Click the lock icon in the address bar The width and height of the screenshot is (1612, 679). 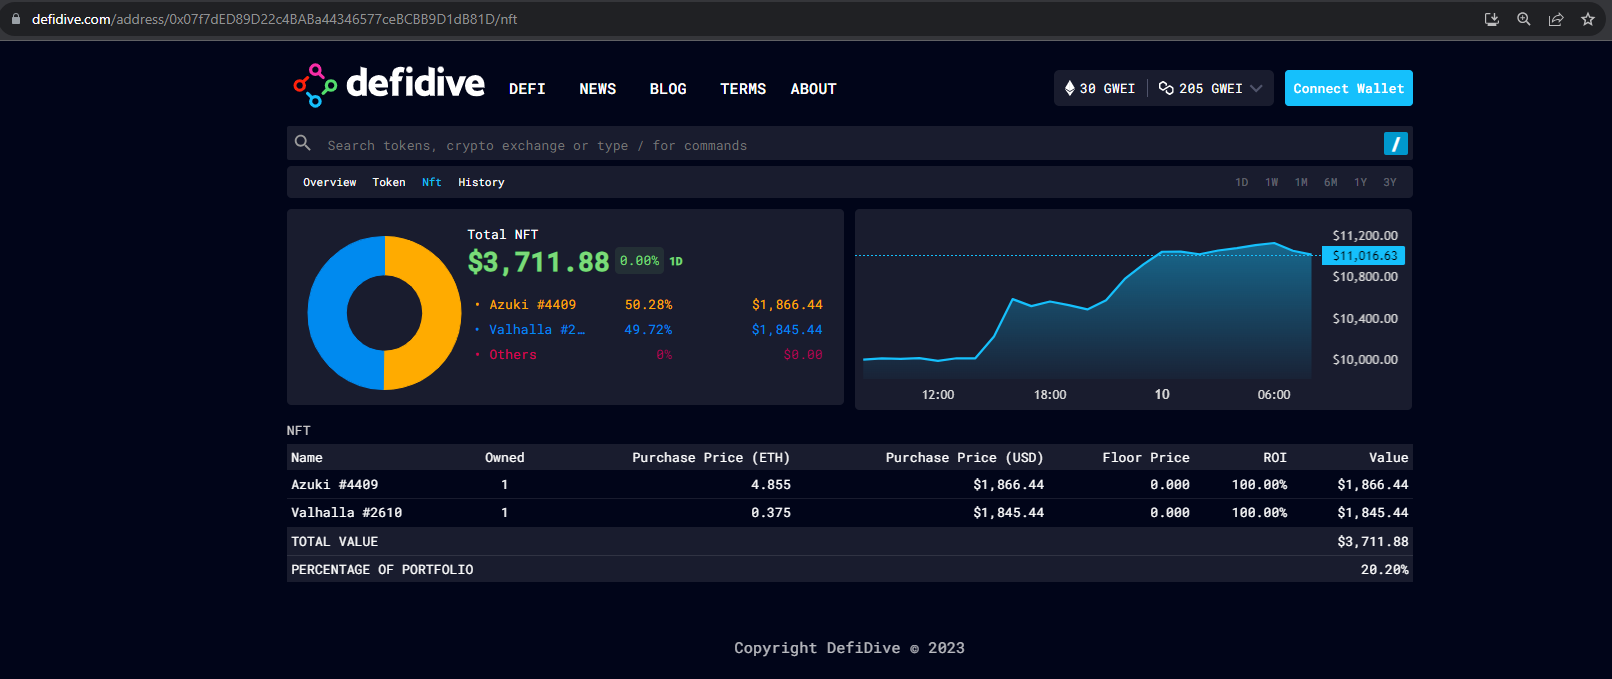point(16,19)
